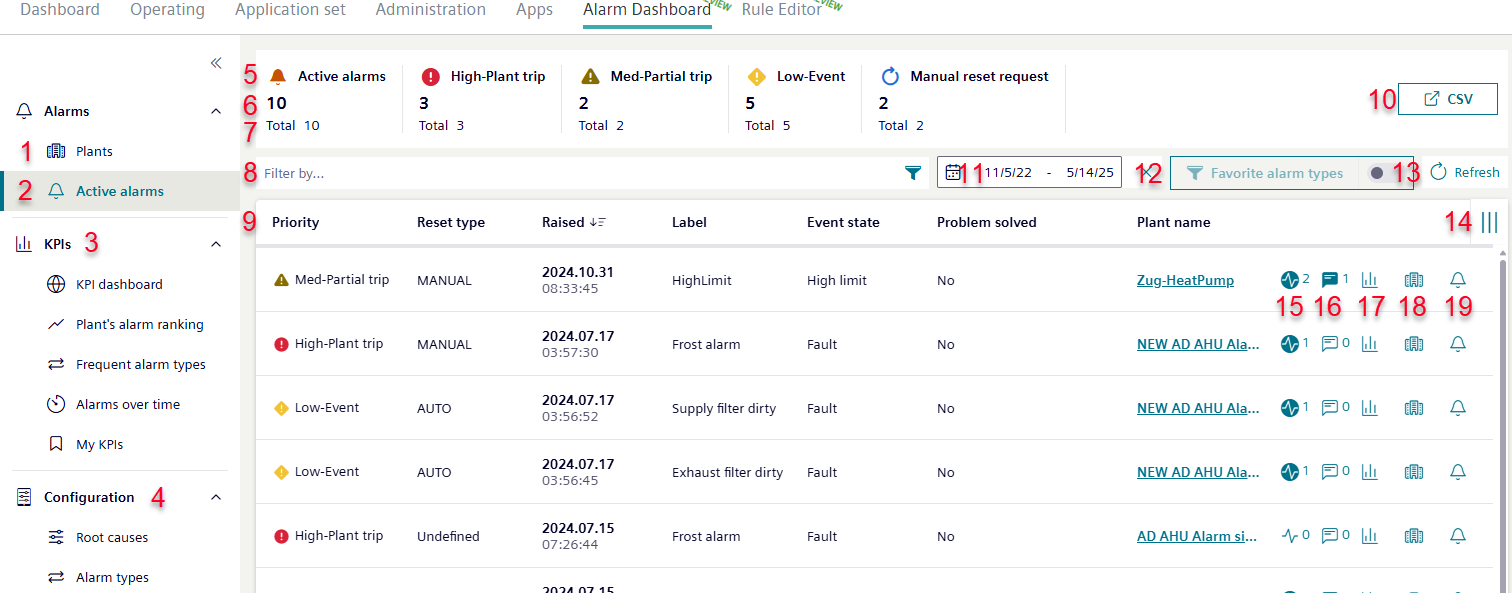Select the Manual reset request summary card

click(x=964, y=99)
